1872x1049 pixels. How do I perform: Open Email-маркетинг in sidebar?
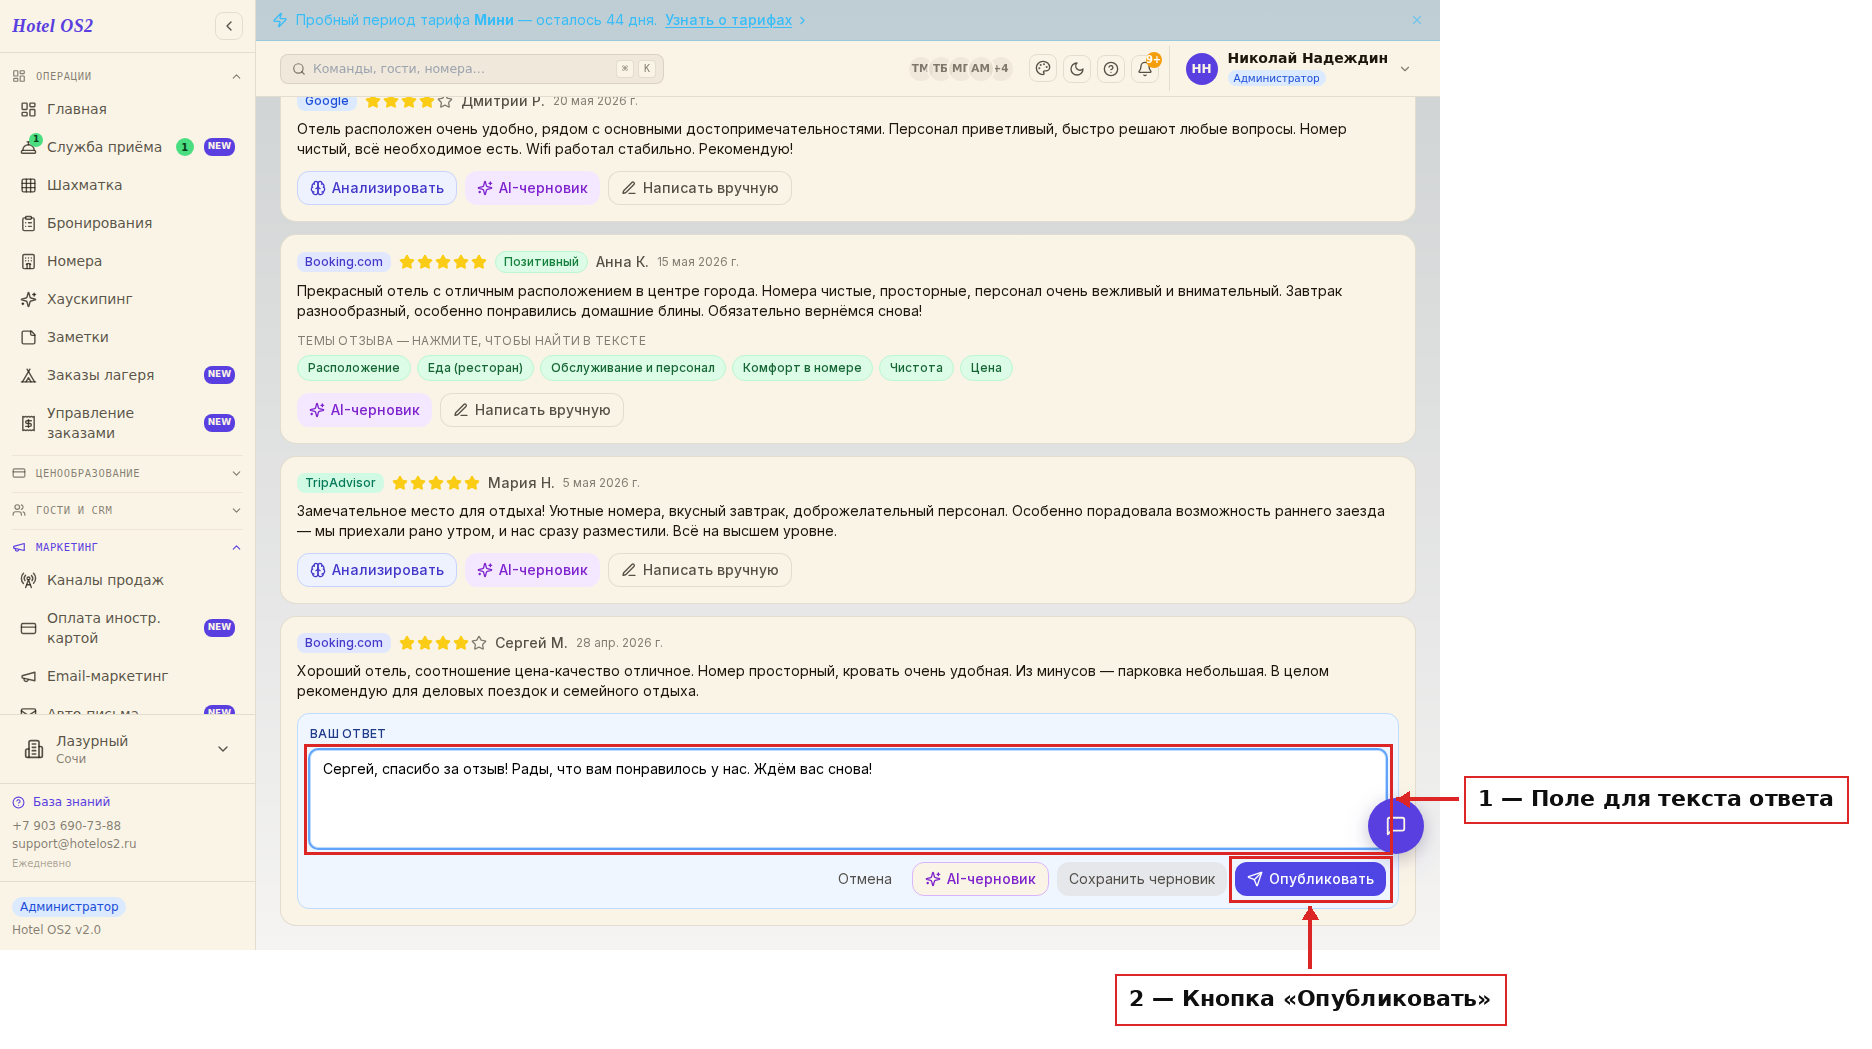tap(127, 676)
